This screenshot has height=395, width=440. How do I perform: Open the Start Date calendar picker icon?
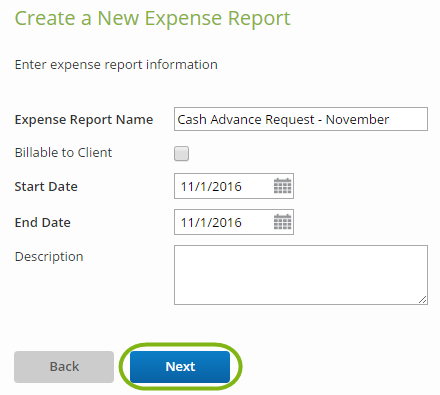[x=282, y=186]
